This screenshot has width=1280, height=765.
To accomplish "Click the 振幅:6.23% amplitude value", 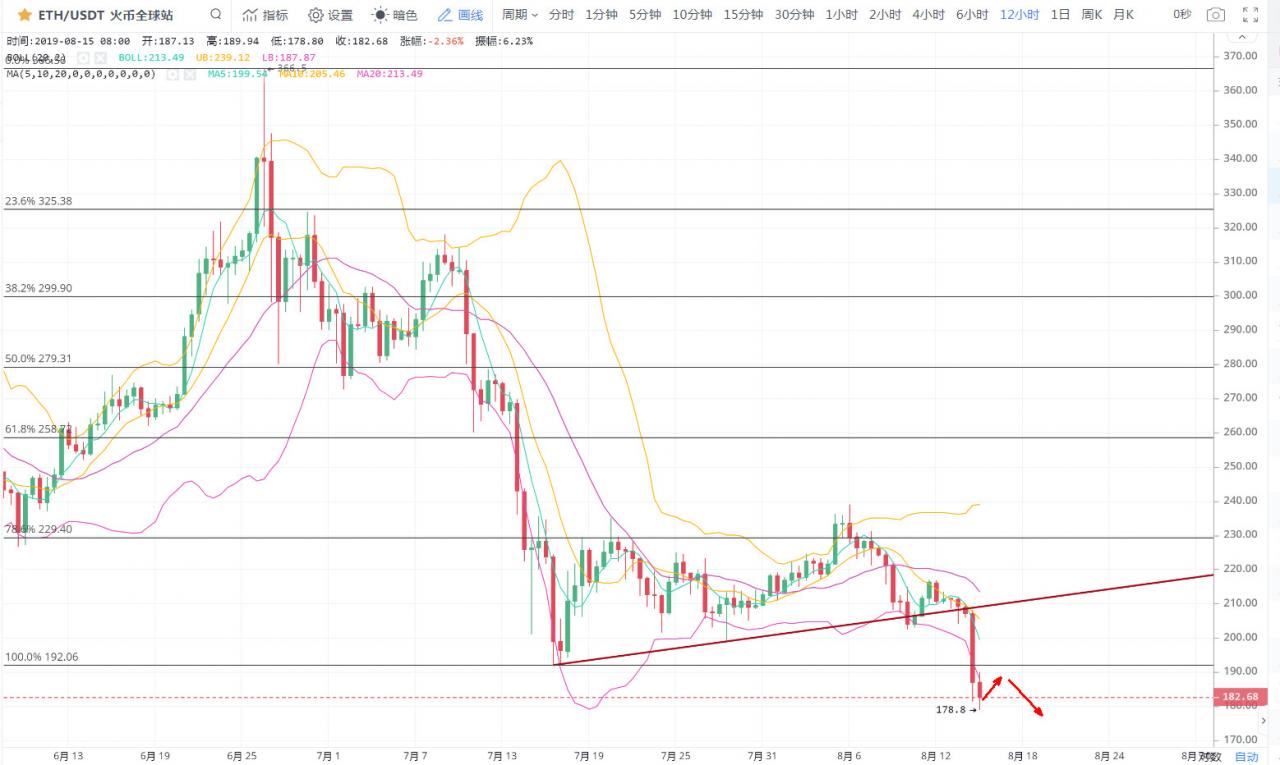I will pos(503,41).
